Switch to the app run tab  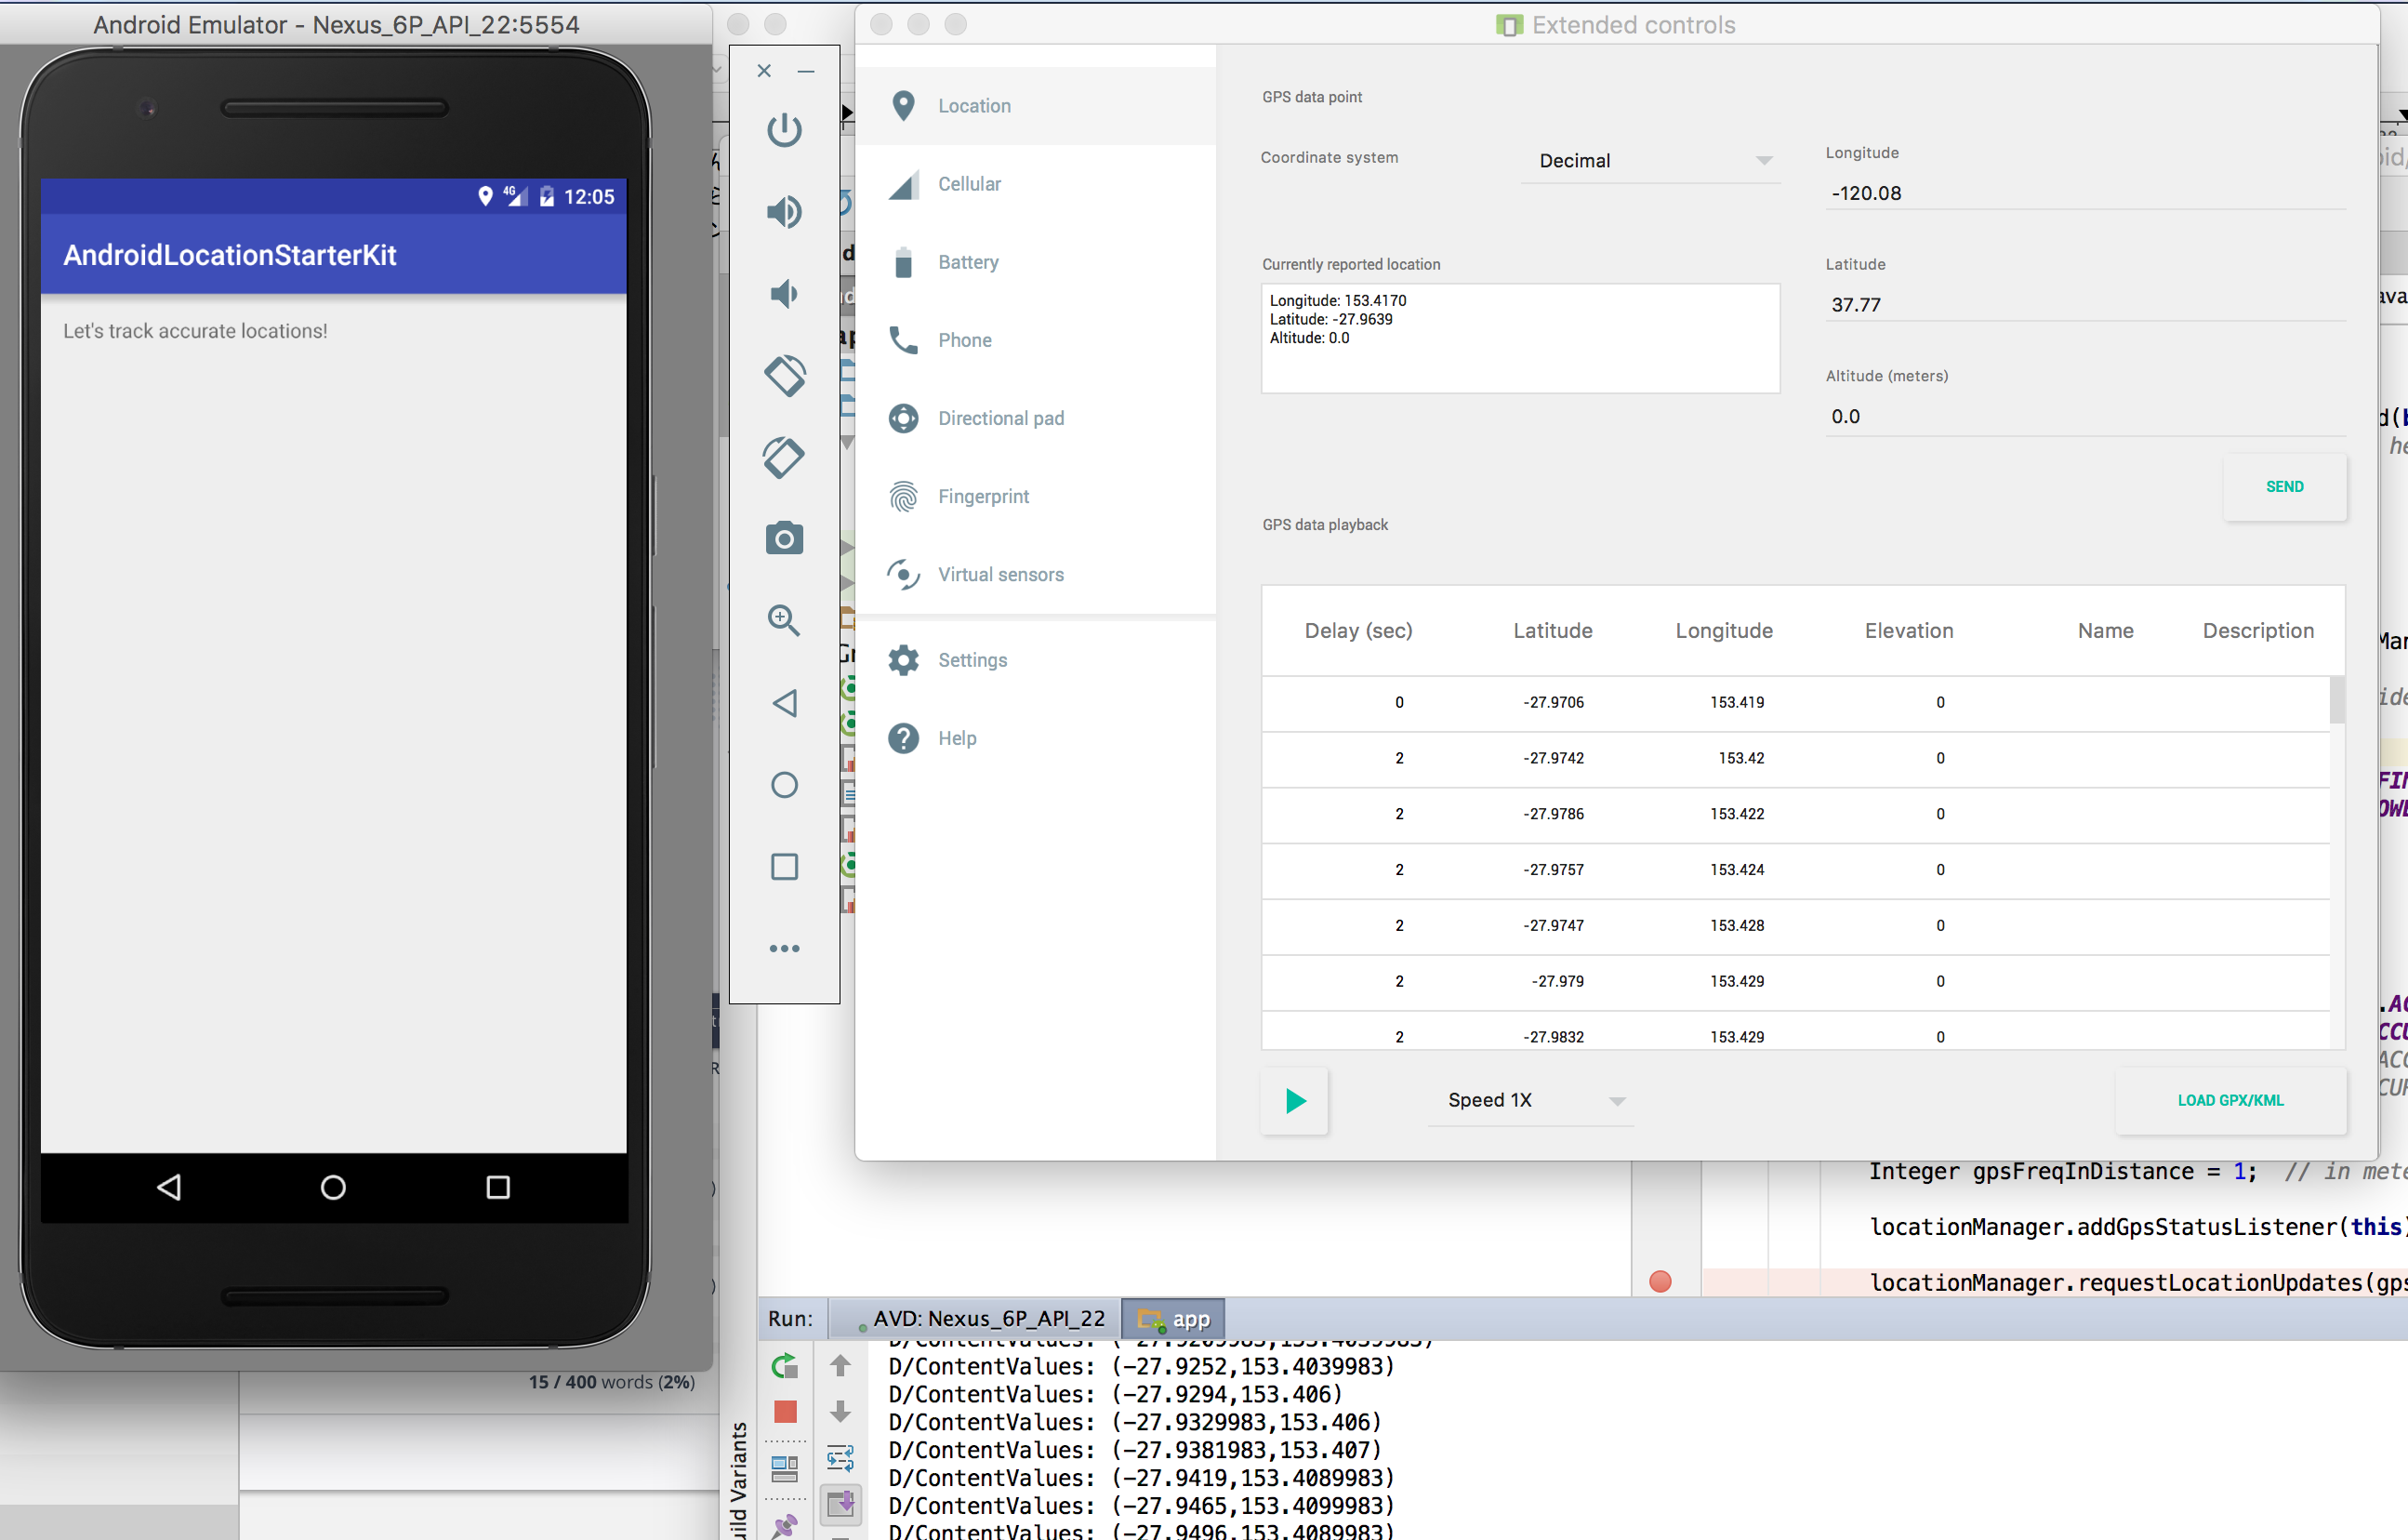[1174, 1319]
